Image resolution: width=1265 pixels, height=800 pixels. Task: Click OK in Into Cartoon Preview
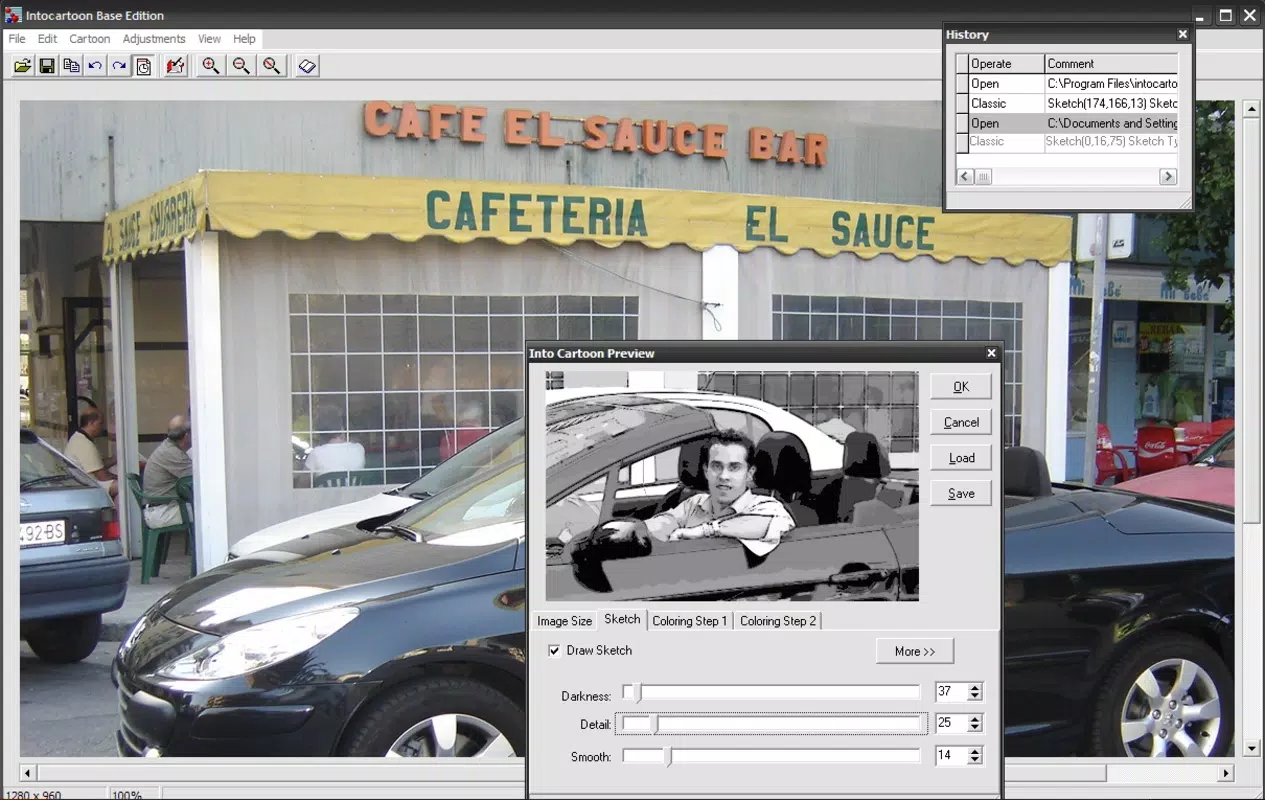(961, 387)
